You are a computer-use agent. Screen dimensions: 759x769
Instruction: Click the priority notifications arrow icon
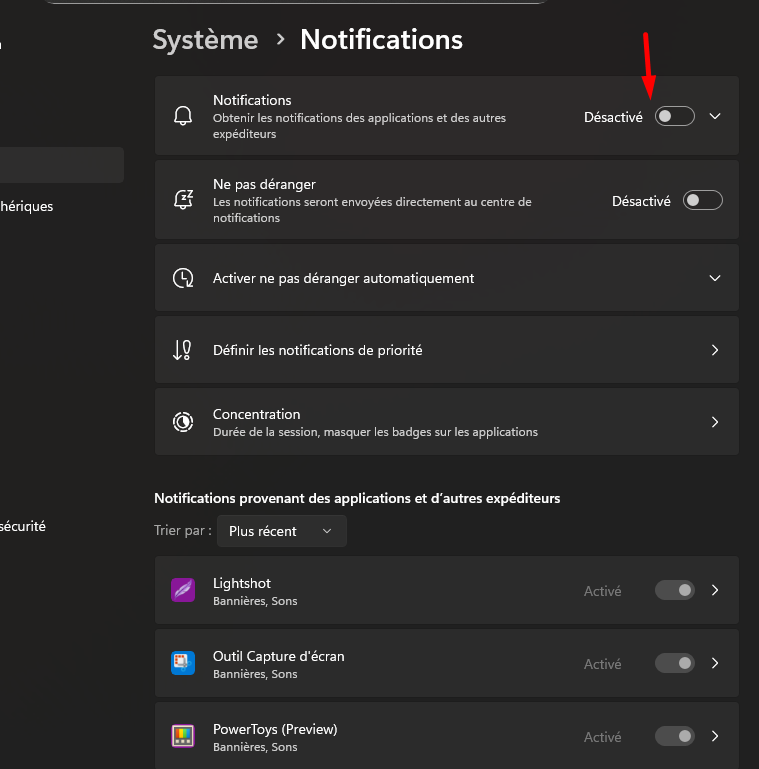(x=182, y=350)
